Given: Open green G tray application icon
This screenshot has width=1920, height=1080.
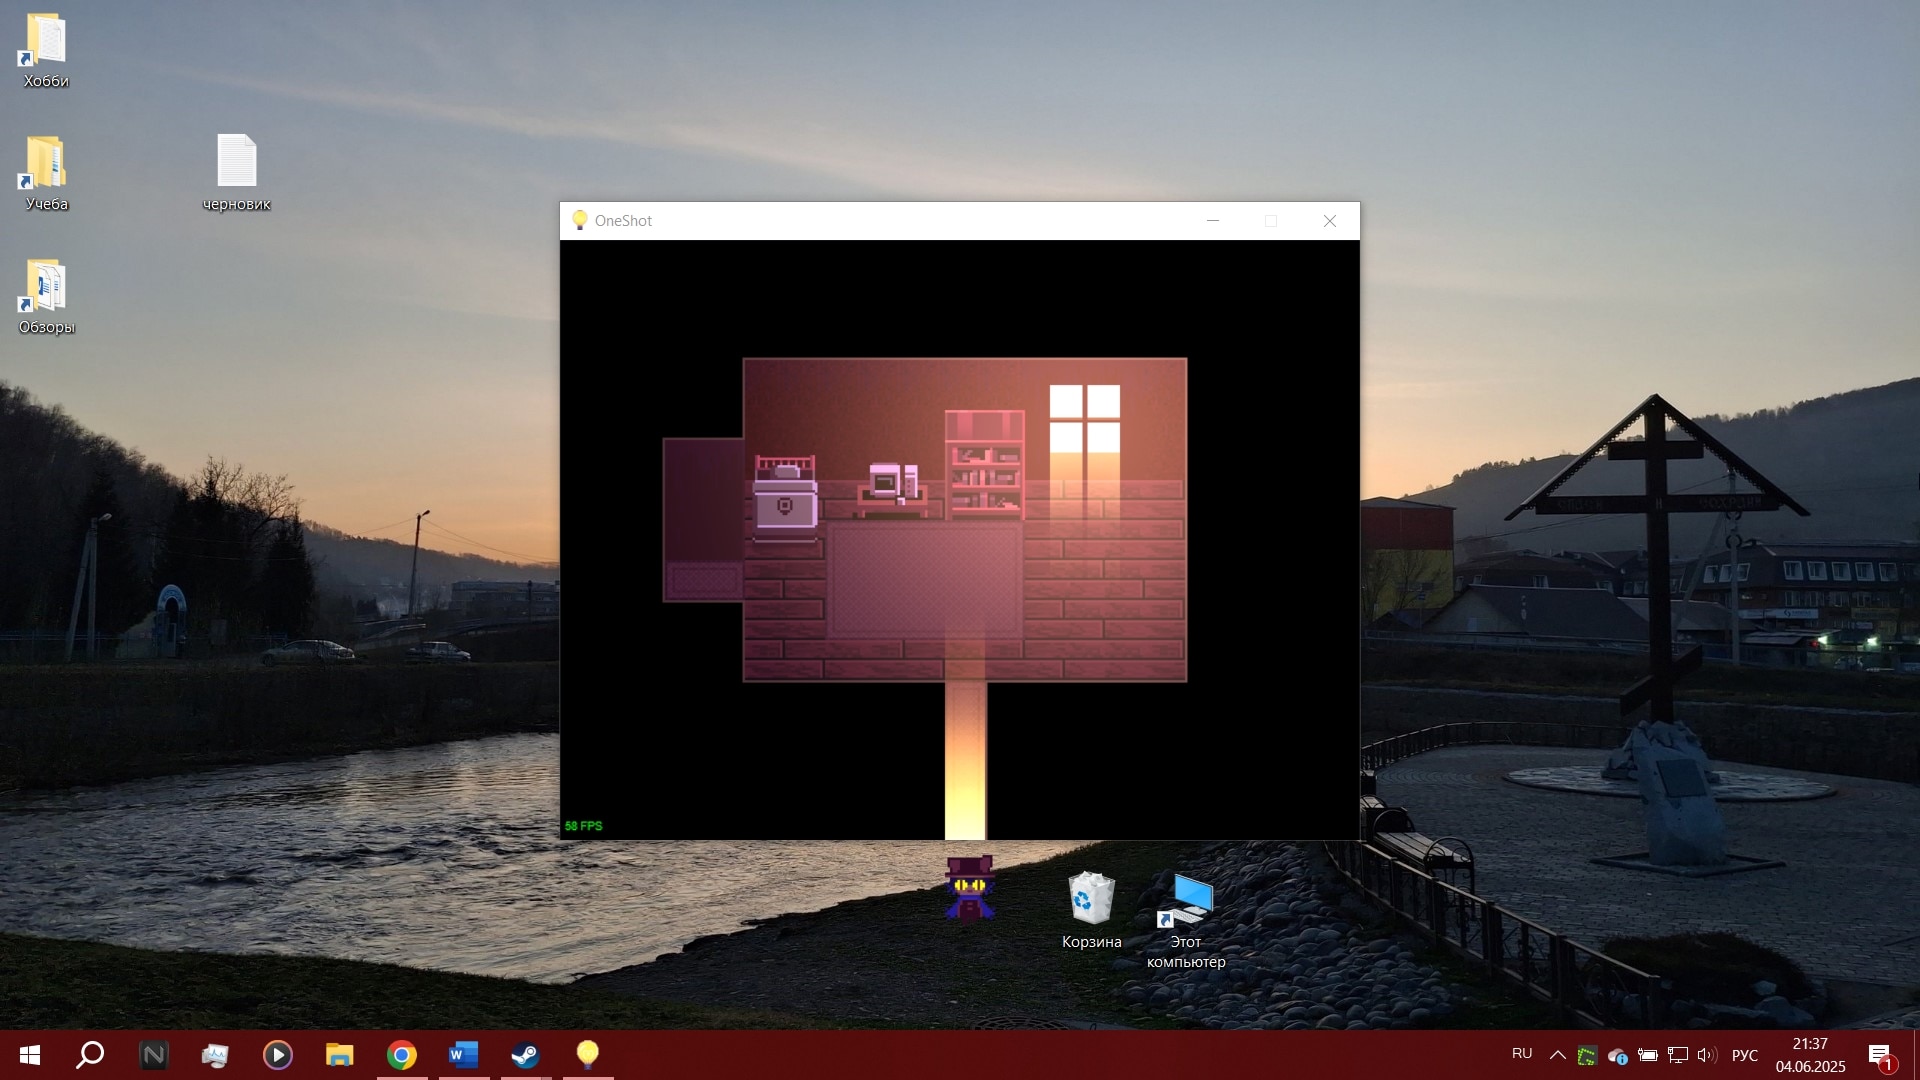Looking at the screenshot, I should coord(1587,1056).
